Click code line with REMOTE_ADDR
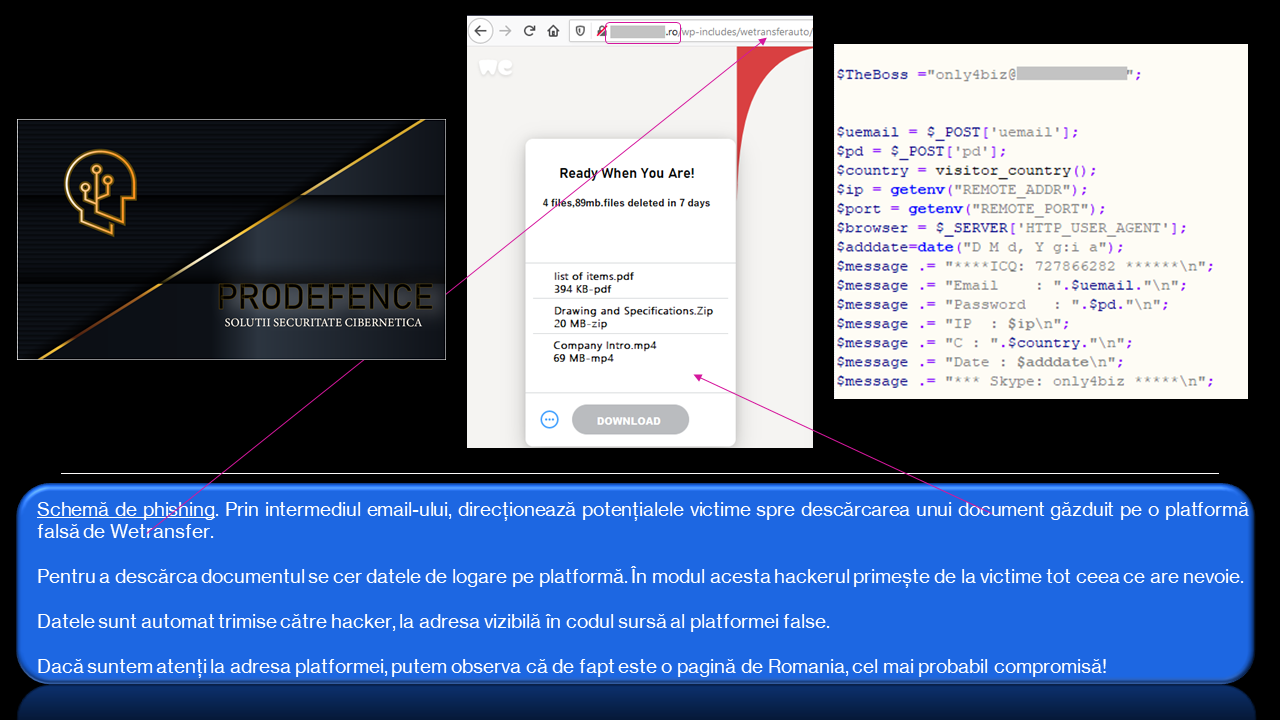Viewport: 1280px width, 720px height. (x=962, y=189)
